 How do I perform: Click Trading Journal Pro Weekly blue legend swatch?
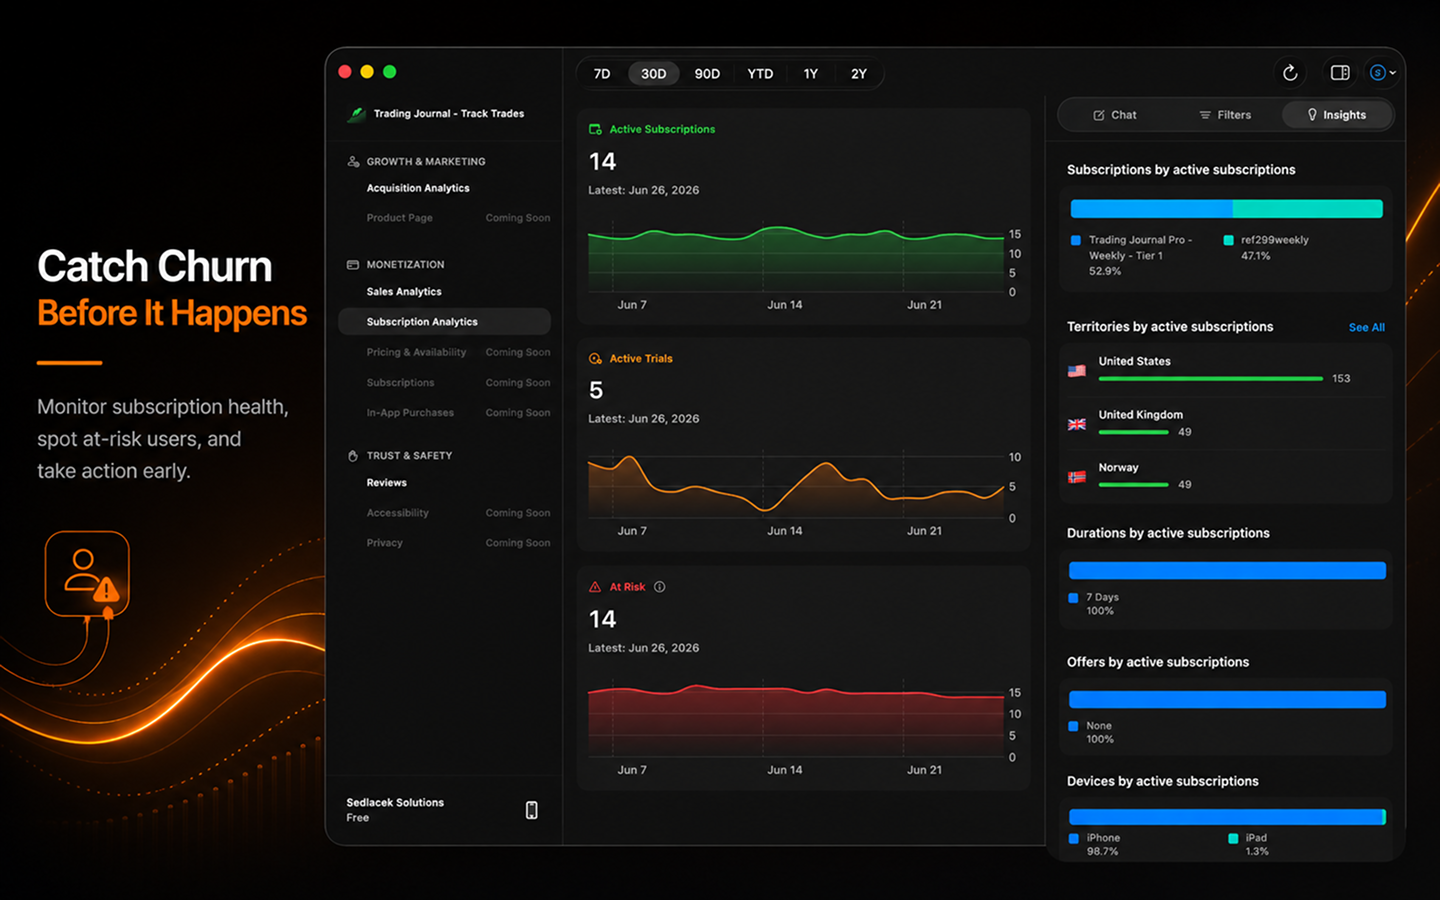[x=1076, y=240]
